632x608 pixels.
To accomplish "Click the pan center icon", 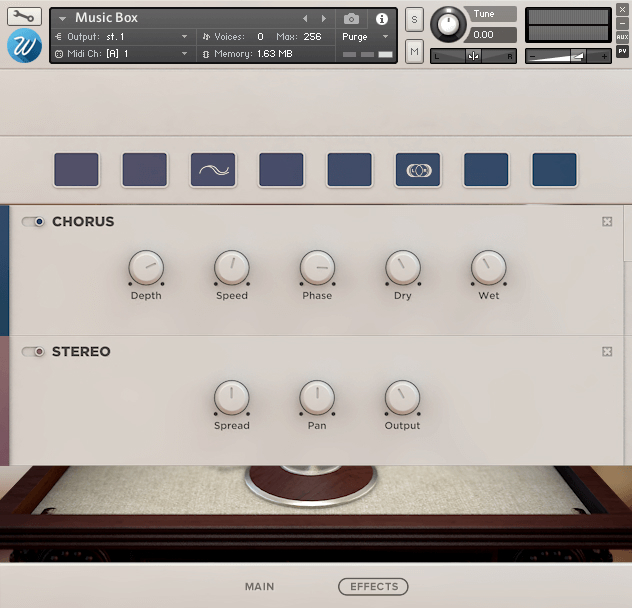I will point(473,56).
